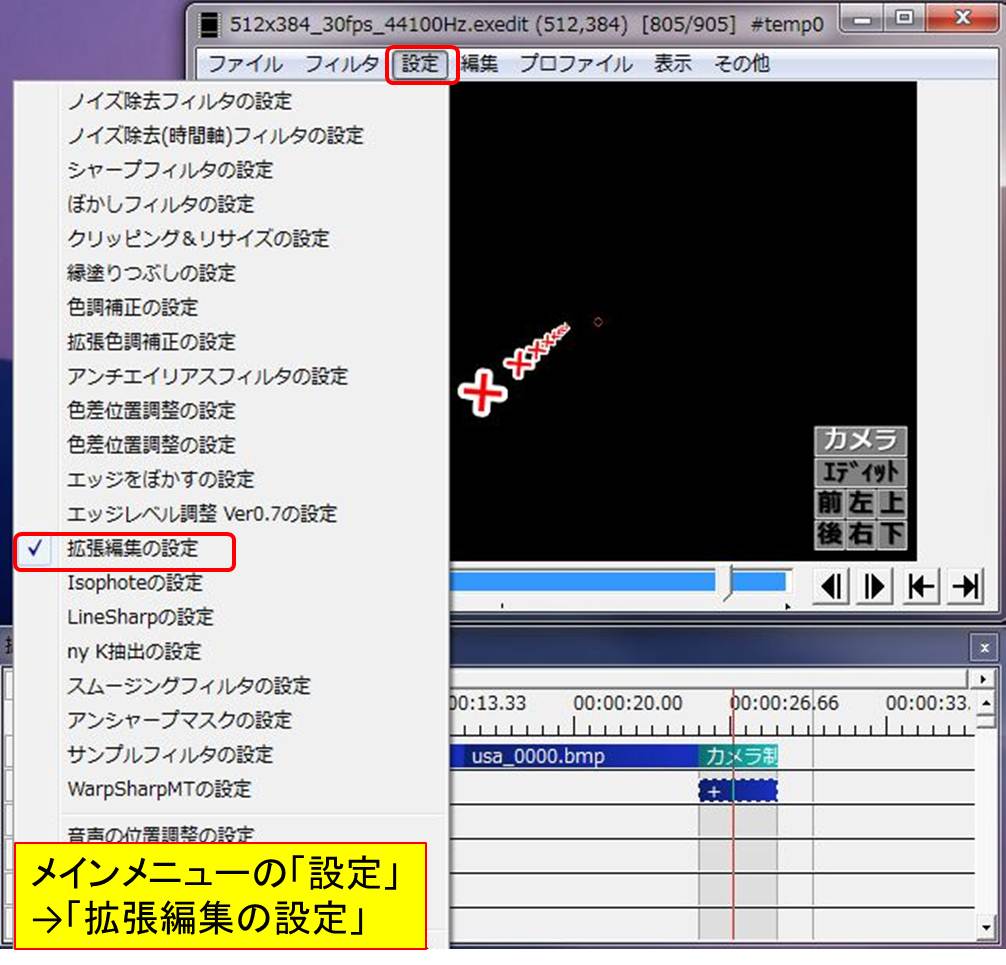1006x965 pixels.
Task: Click timeline horizontal scroll right arrow
Action: pos(983,679)
